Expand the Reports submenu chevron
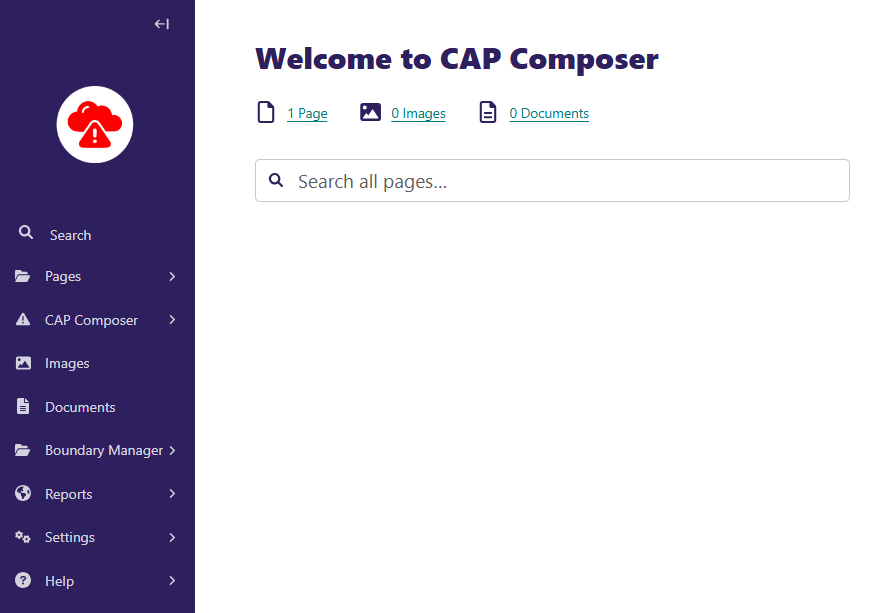 pos(172,493)
